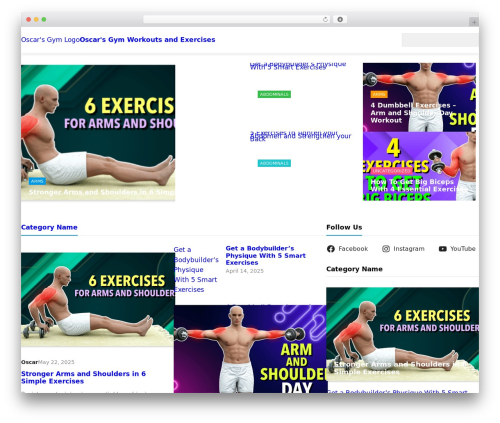Open new tab with plus button
The width and height of the screenshot is (500, 423).
(x=474, y=22)
